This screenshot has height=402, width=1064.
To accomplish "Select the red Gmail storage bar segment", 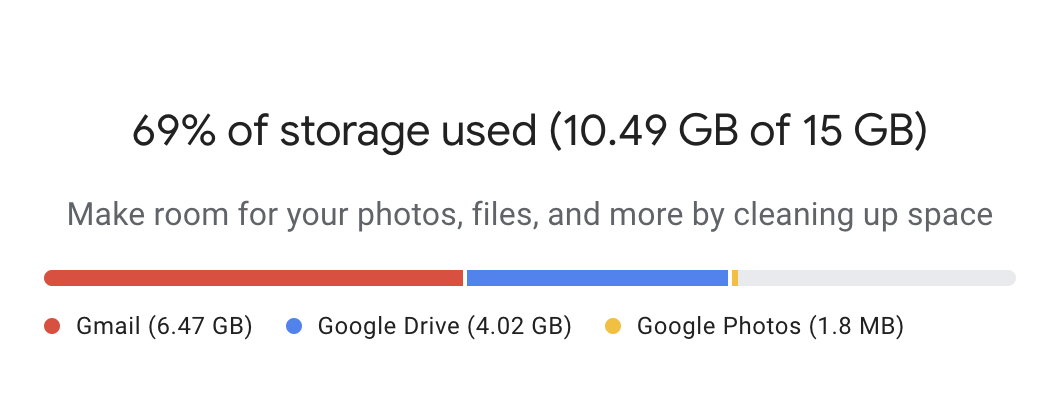I will coord(253,278).
